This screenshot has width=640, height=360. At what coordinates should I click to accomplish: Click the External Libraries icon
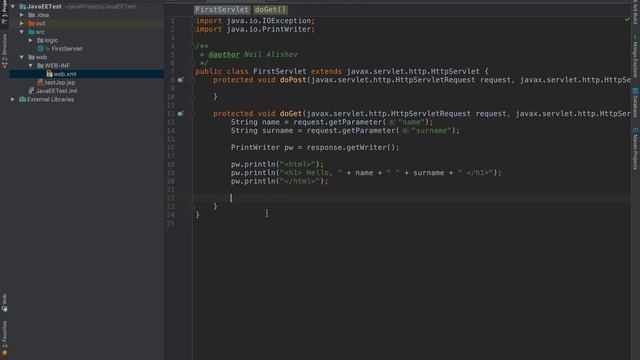click(22, 99)
